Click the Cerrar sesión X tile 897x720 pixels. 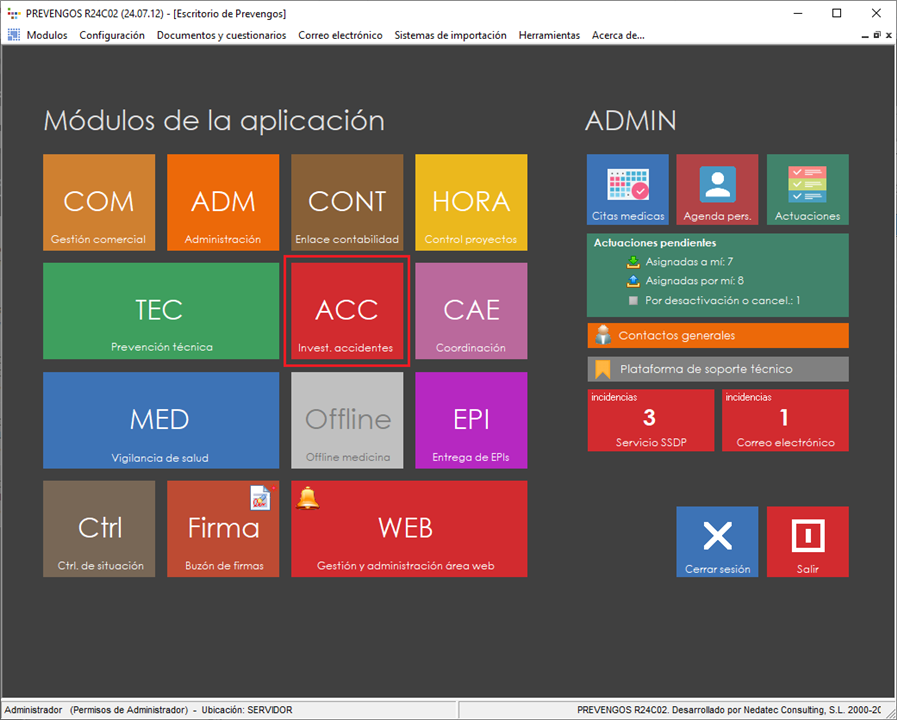(x=717, y=541)
